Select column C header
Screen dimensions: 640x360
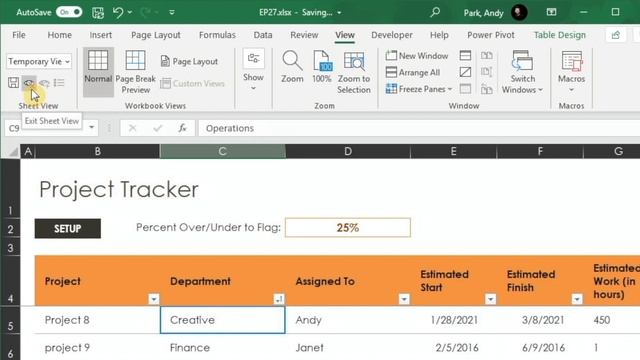pyautogui.click(x=222, y=151)
